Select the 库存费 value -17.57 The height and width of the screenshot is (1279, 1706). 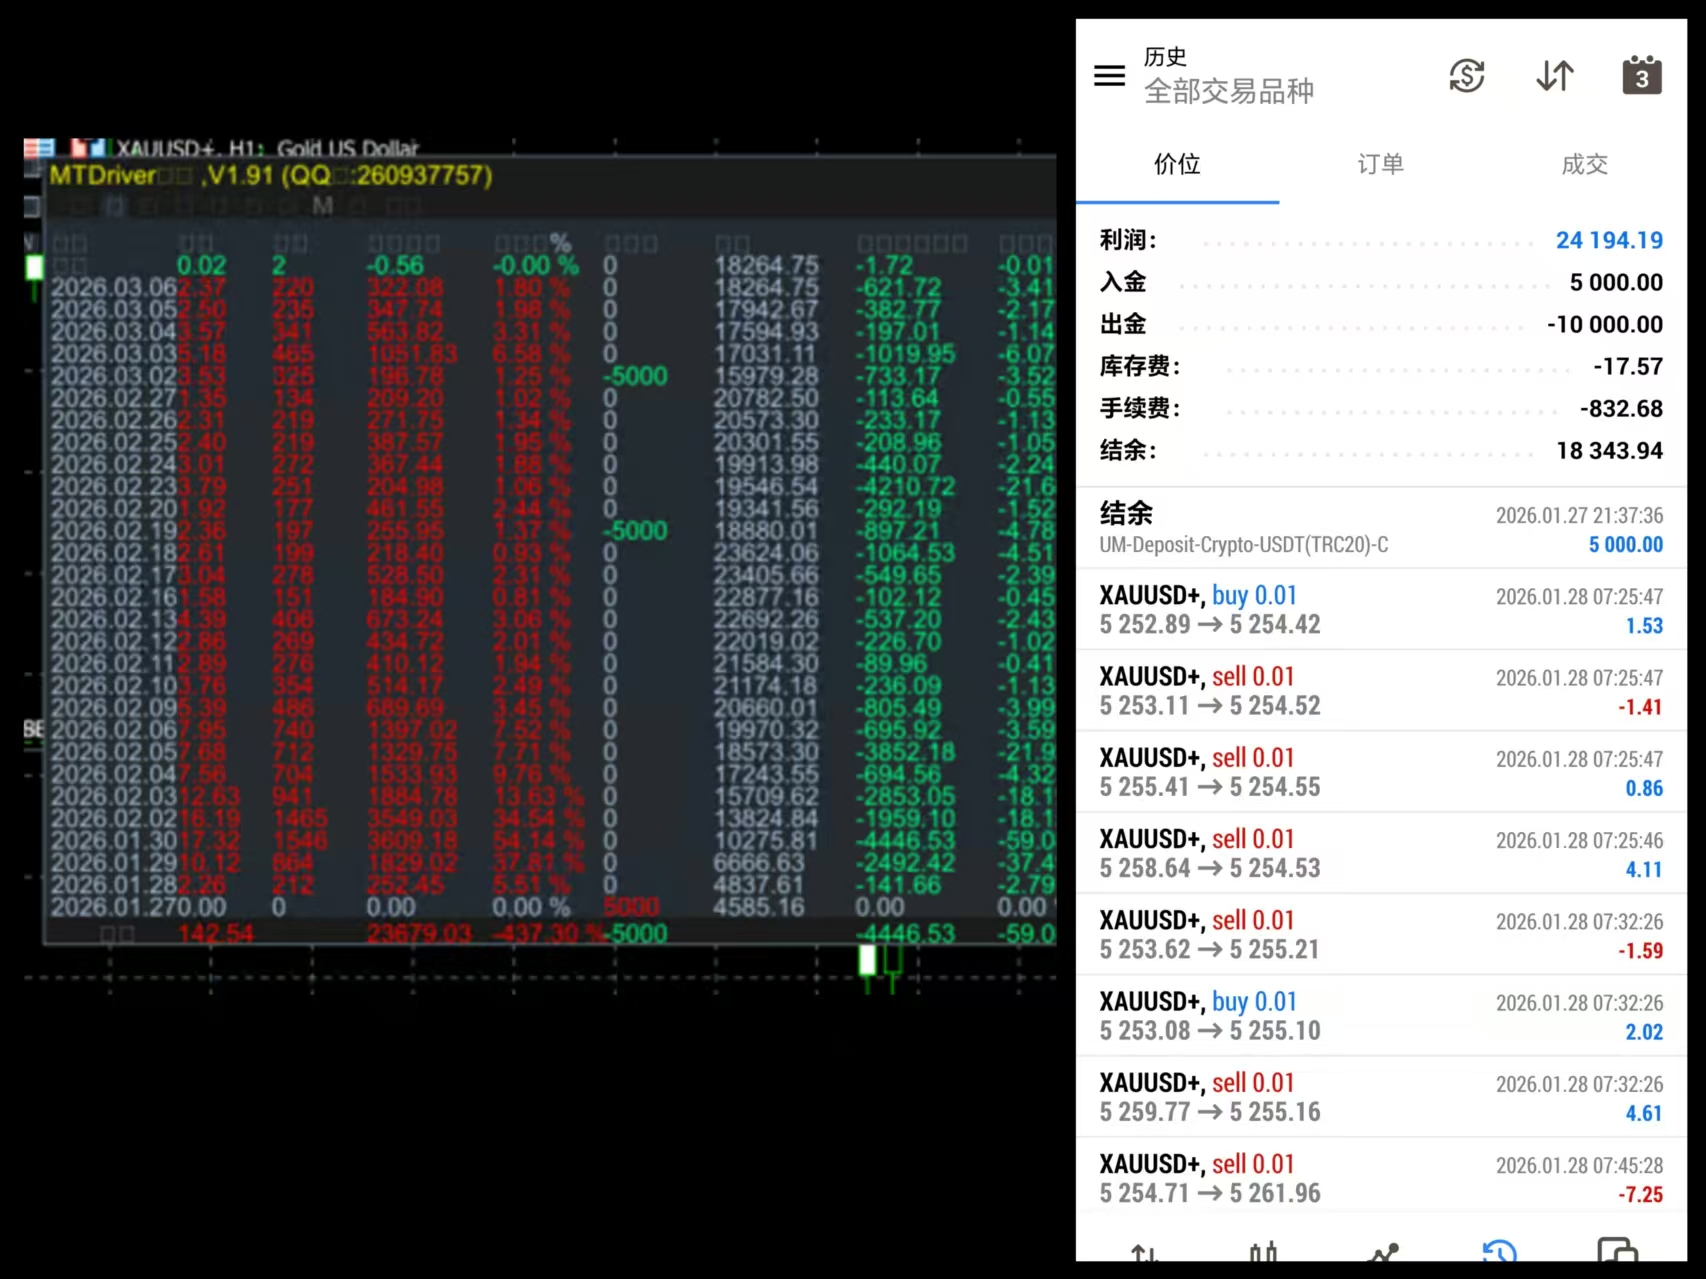1628,366
